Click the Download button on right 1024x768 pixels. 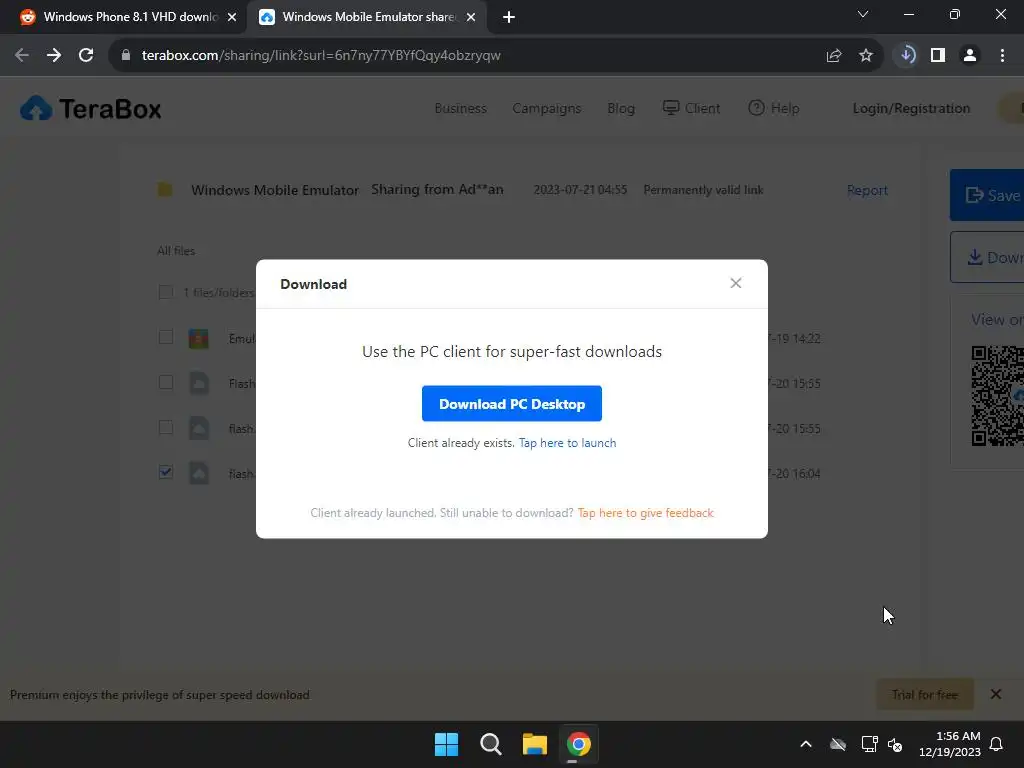point(987,257)
